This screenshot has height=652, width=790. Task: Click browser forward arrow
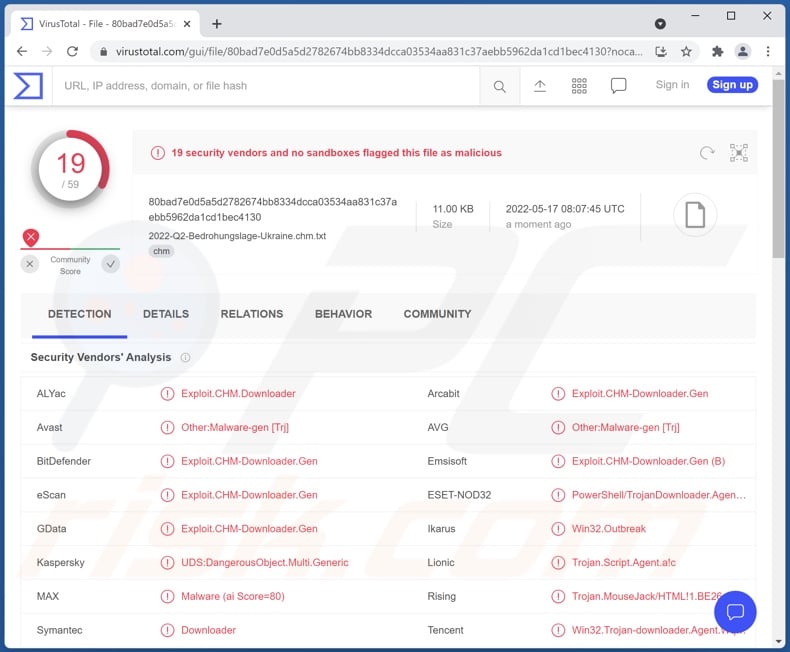tap(47, 51)
